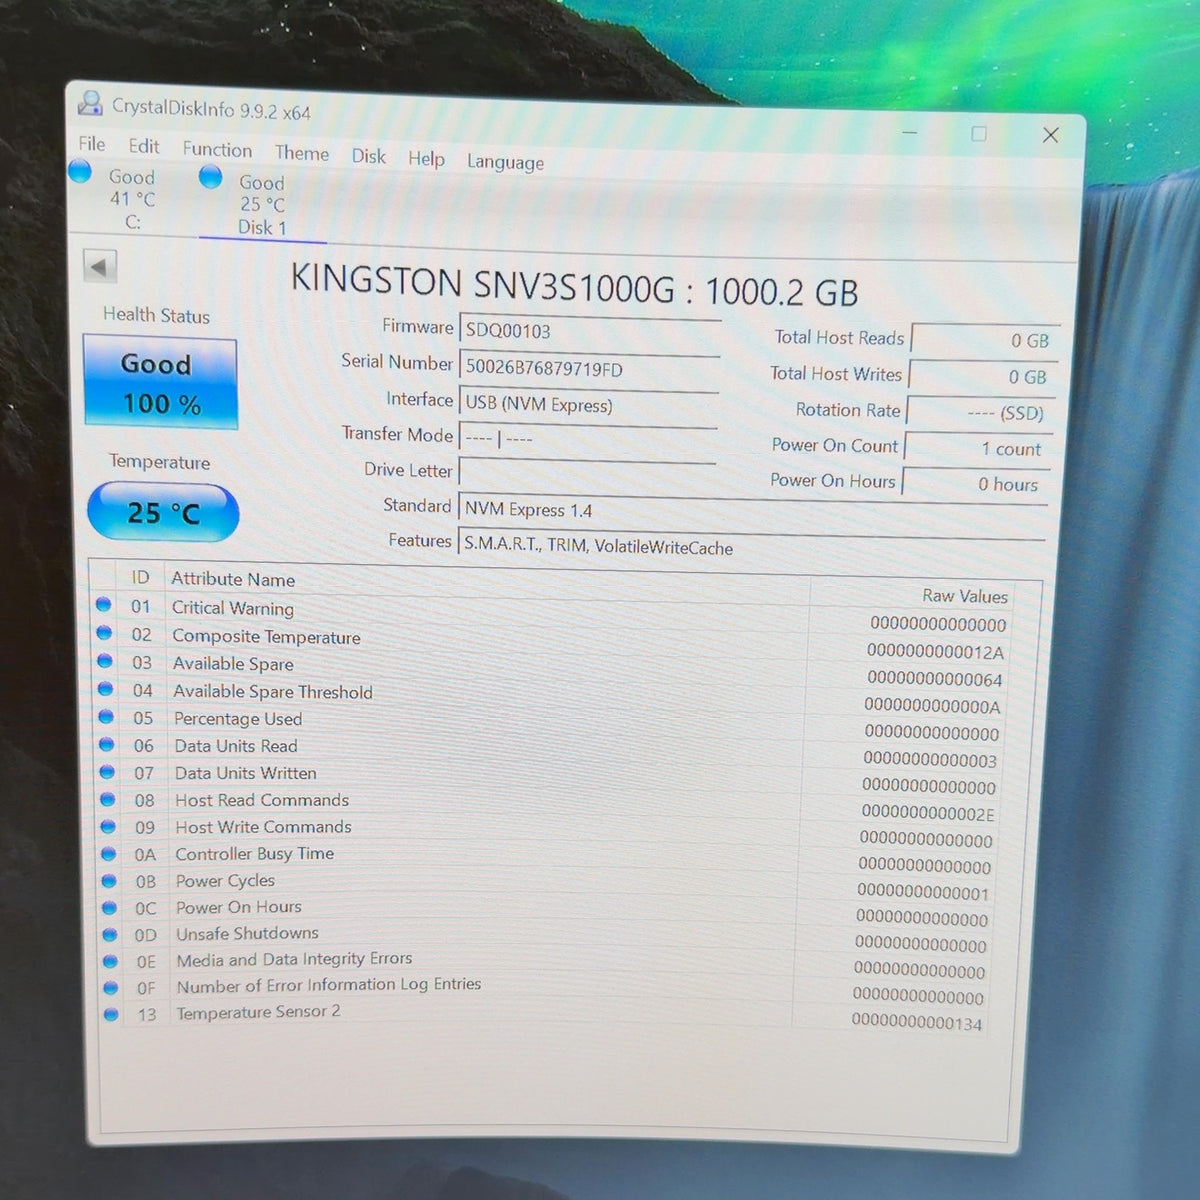
Task: Click status dot for Power Cycles row
Action: coord(109,881)
